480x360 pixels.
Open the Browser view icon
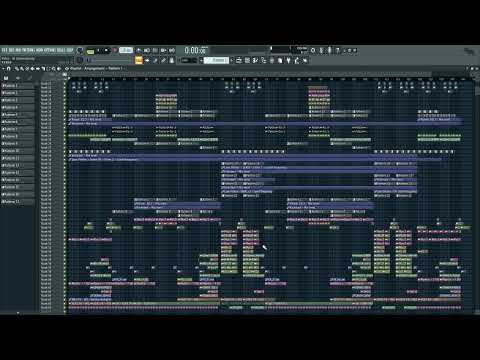(172, 60)
